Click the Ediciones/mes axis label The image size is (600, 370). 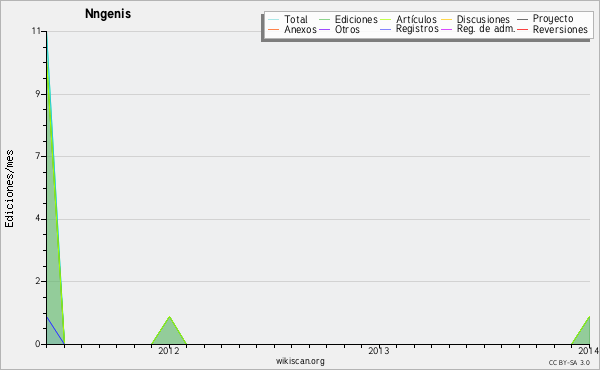(9, 189)
